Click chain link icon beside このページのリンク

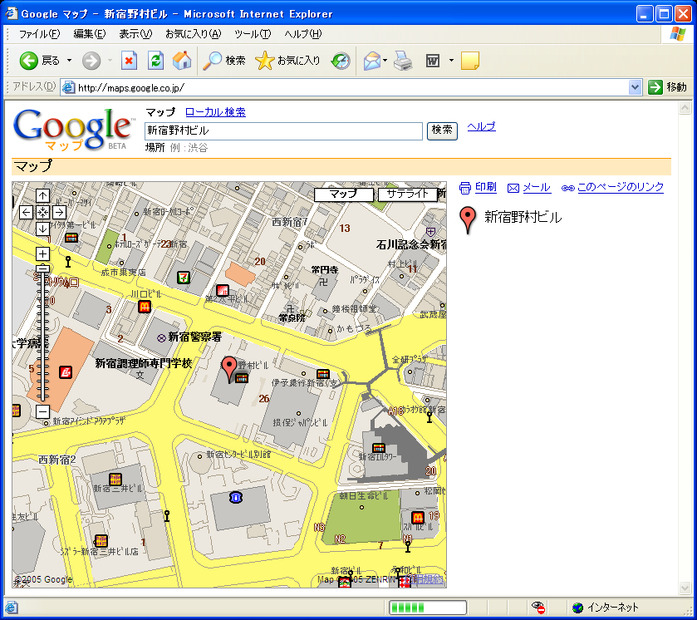pos(568,188)
